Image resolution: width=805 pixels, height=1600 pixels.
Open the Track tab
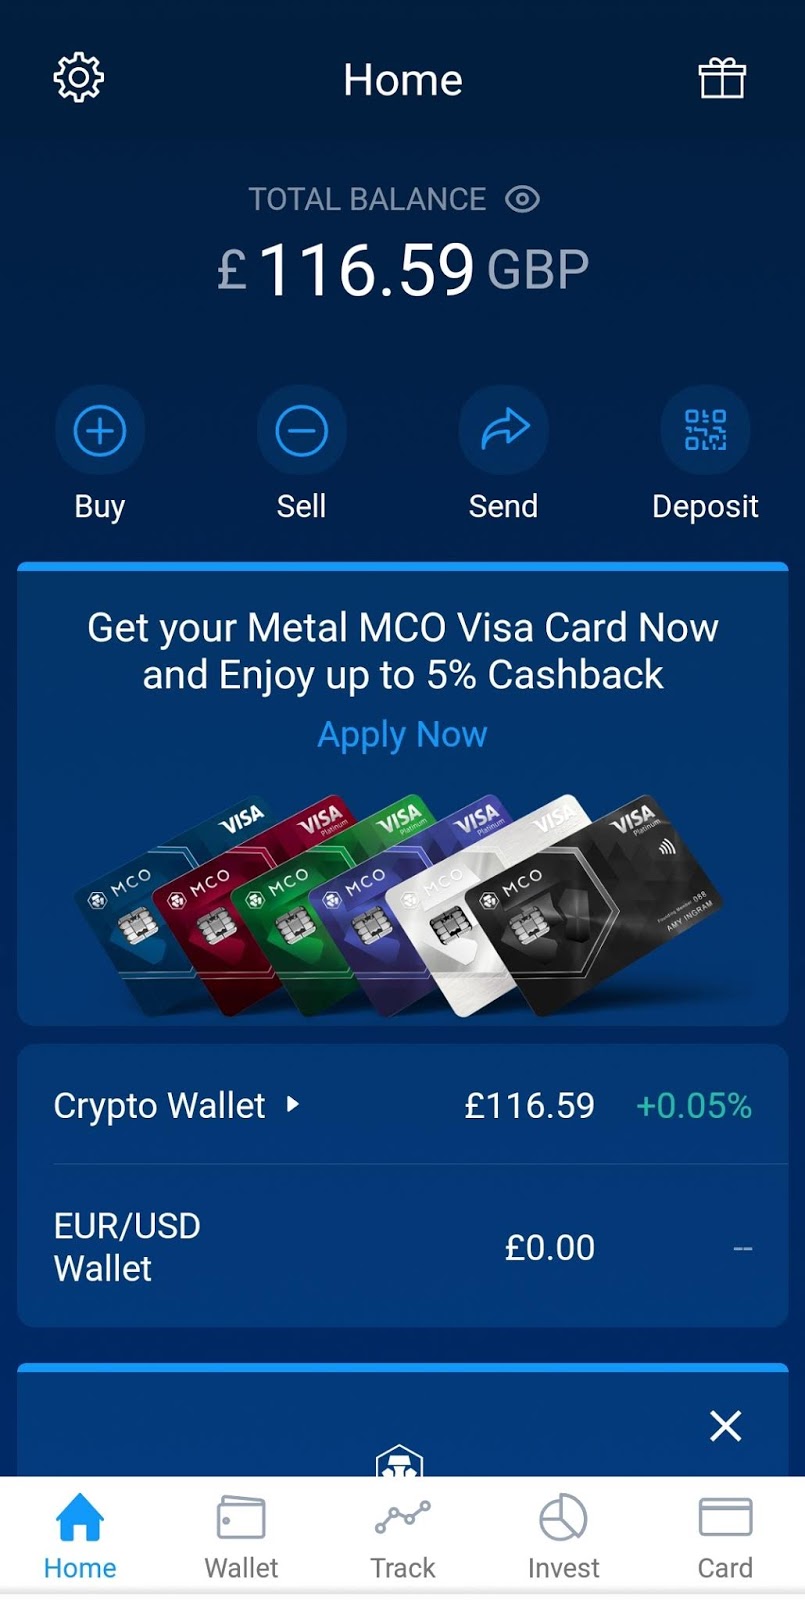tap(402, 1536)
